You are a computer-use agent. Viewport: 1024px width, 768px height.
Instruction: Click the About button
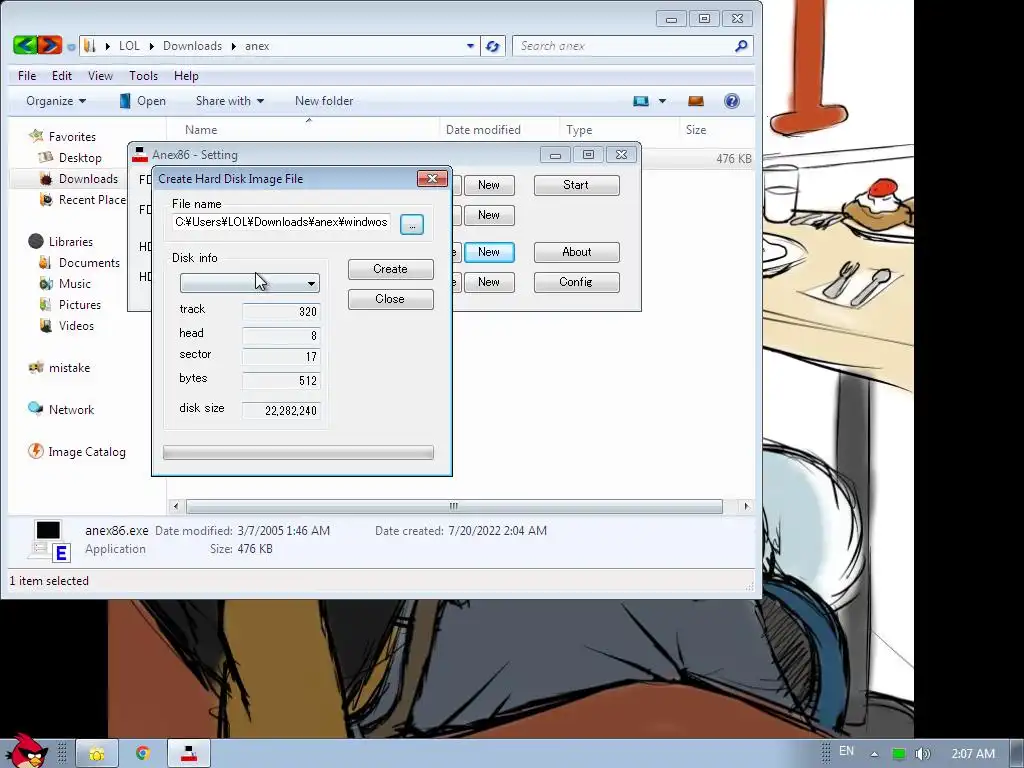577,252
